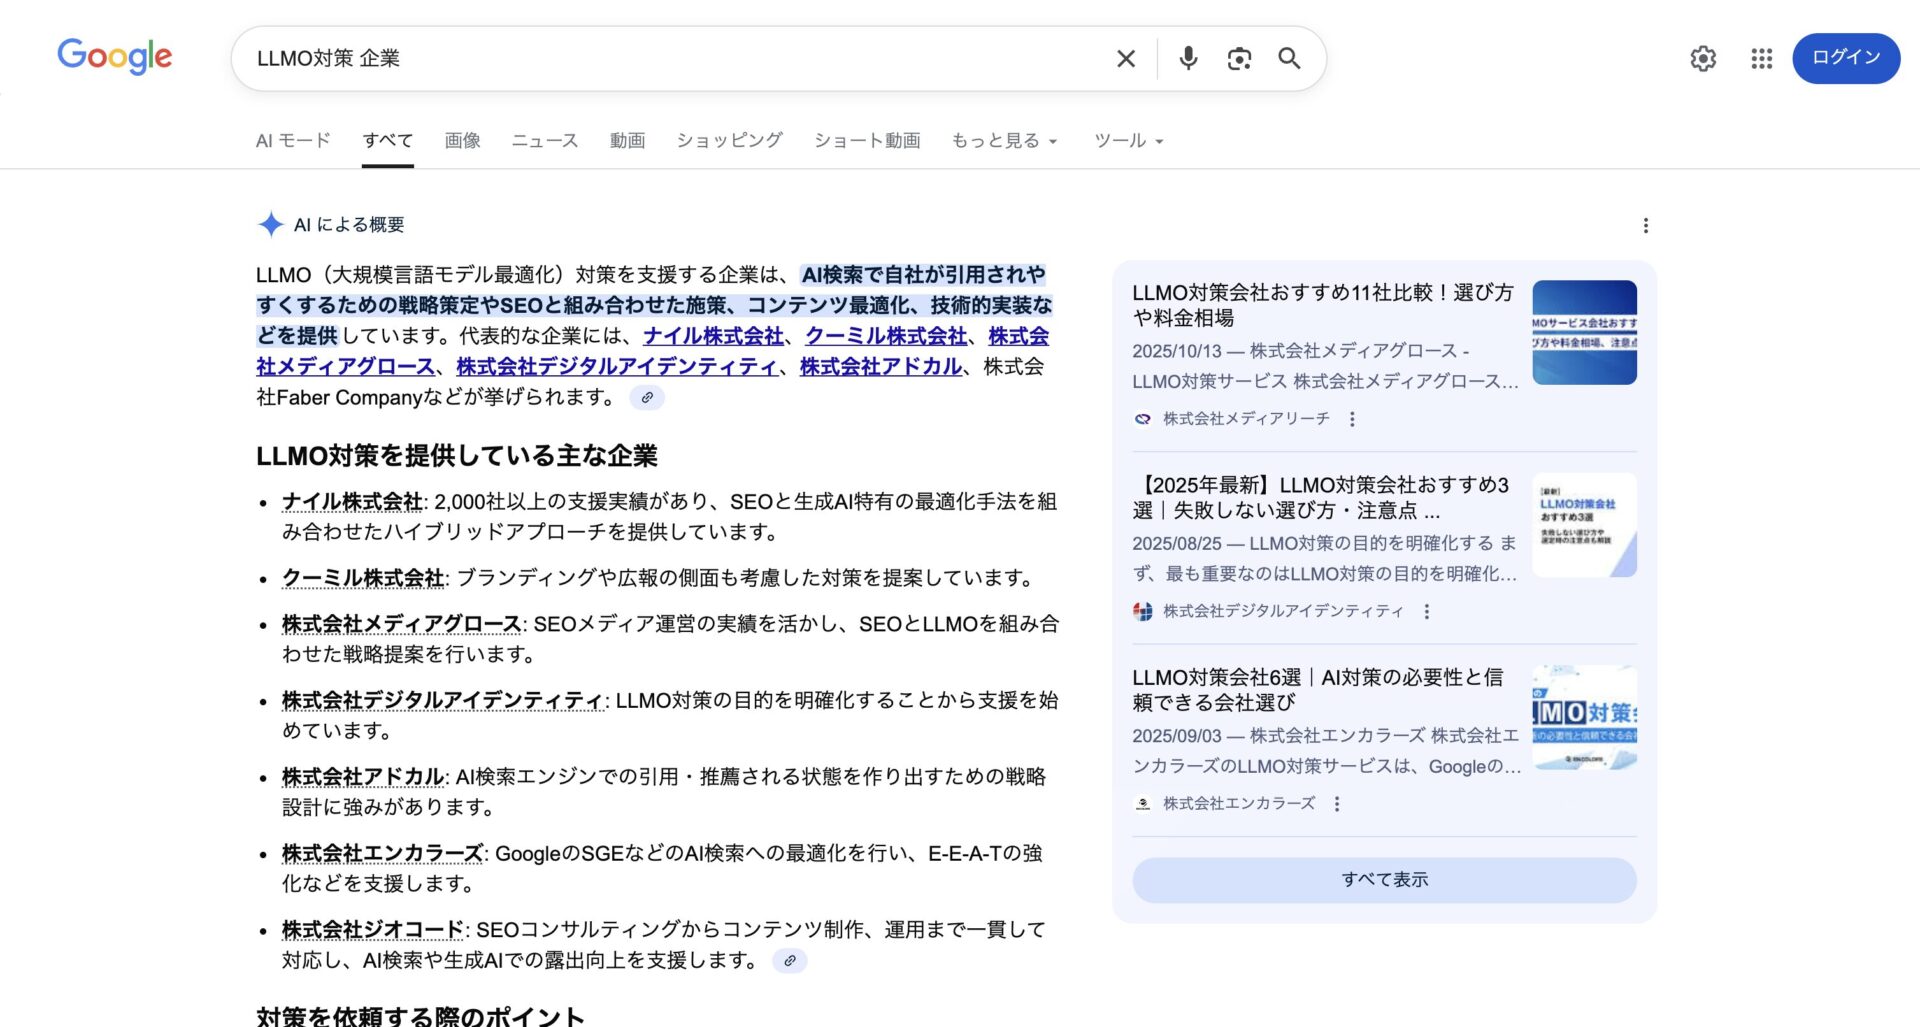Screen dimensions: 1920x1027
Task: Open overflow menu beside 株式会社メディアリーチ source
Action: click(1353, 419)
